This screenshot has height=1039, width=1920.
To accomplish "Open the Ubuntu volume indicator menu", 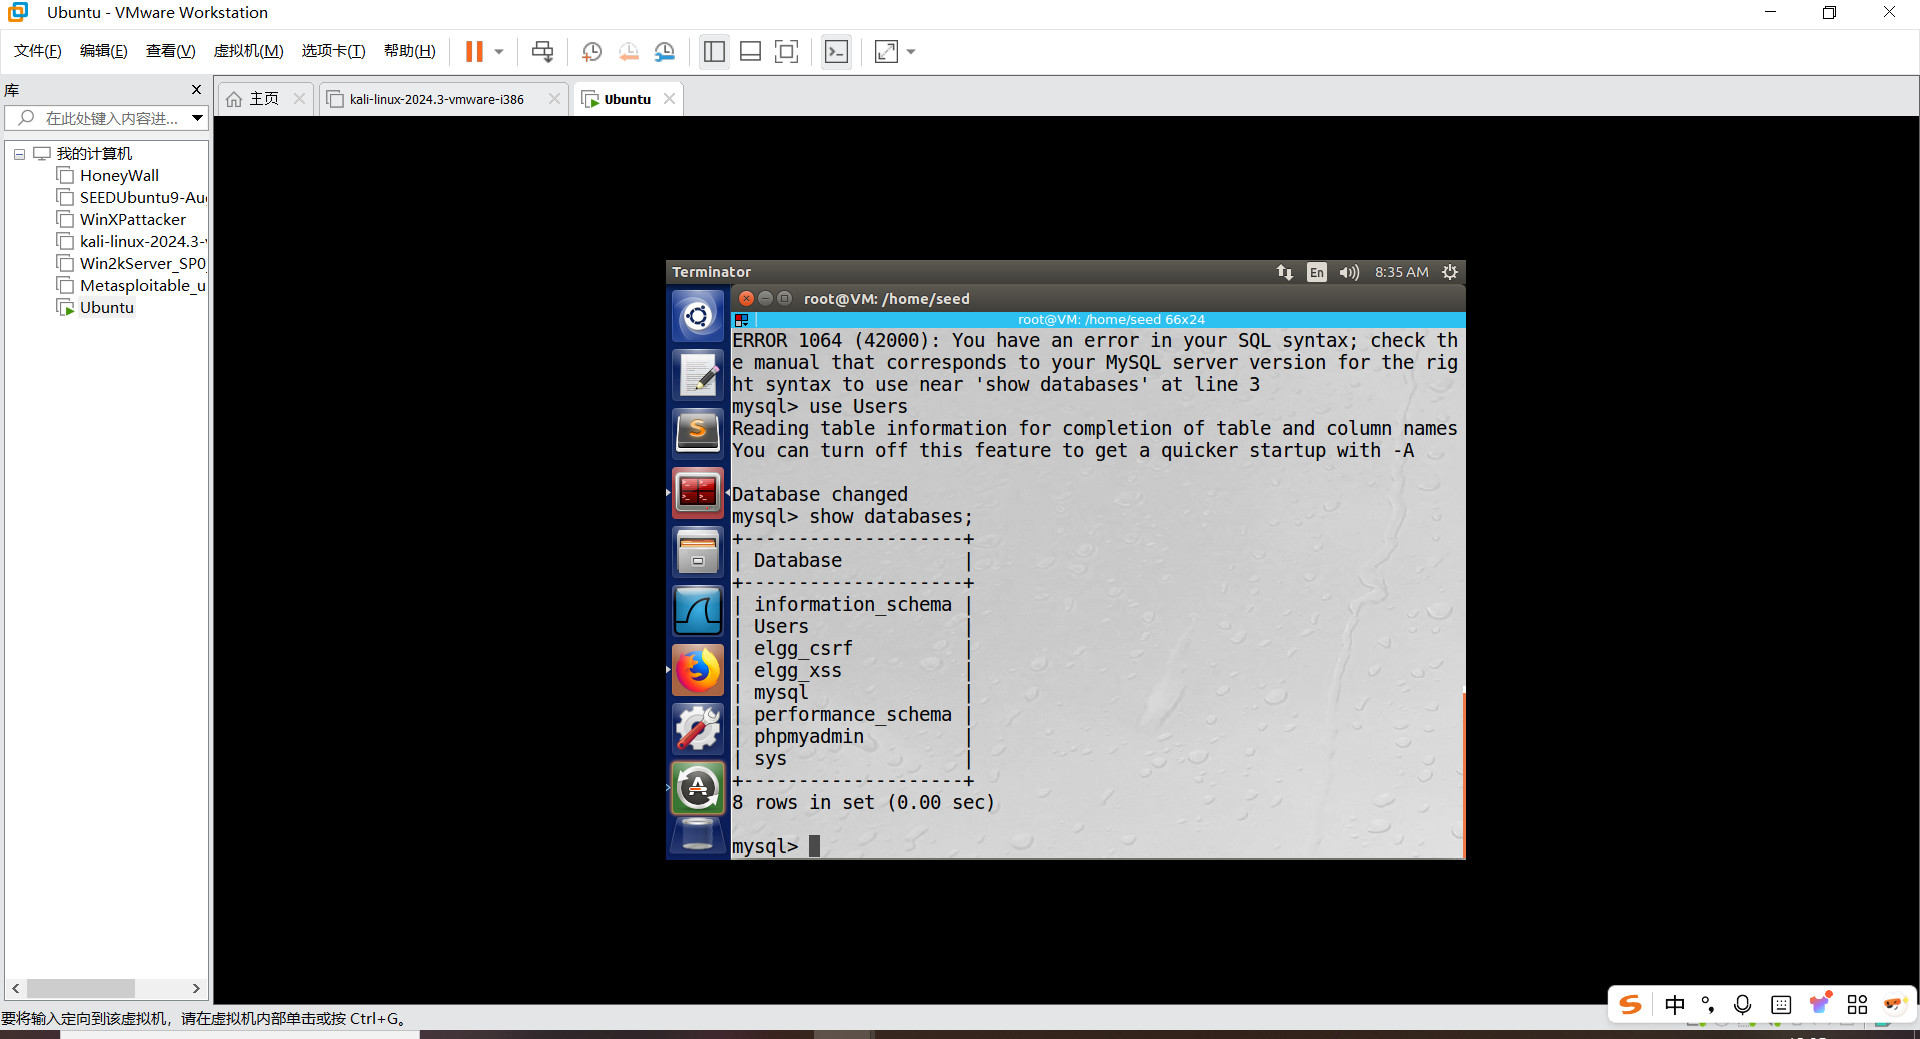I will click(x=1349, y=272).
